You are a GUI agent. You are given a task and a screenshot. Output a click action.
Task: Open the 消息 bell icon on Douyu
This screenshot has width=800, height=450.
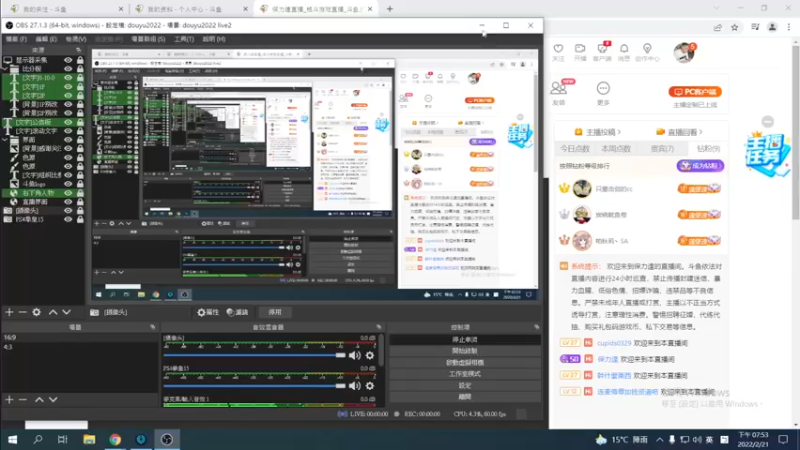(x=624, y=52)
